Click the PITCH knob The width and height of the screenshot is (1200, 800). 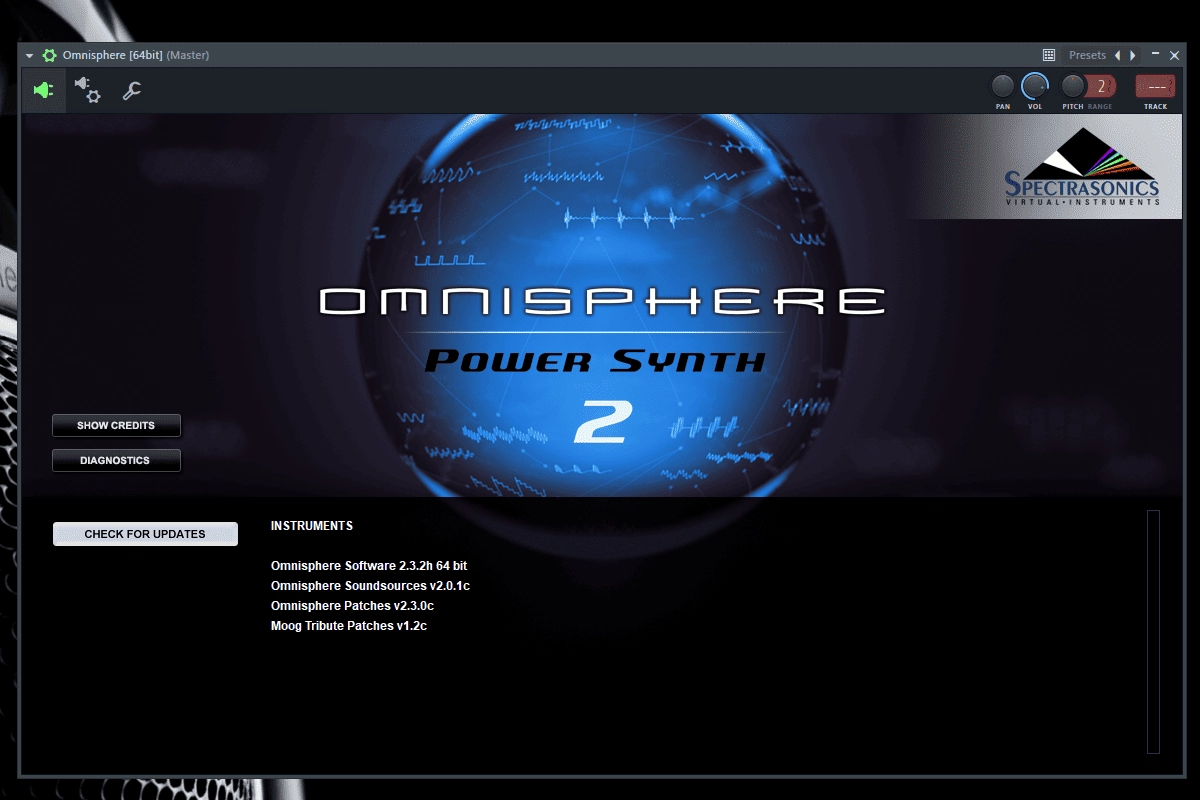1073,86
